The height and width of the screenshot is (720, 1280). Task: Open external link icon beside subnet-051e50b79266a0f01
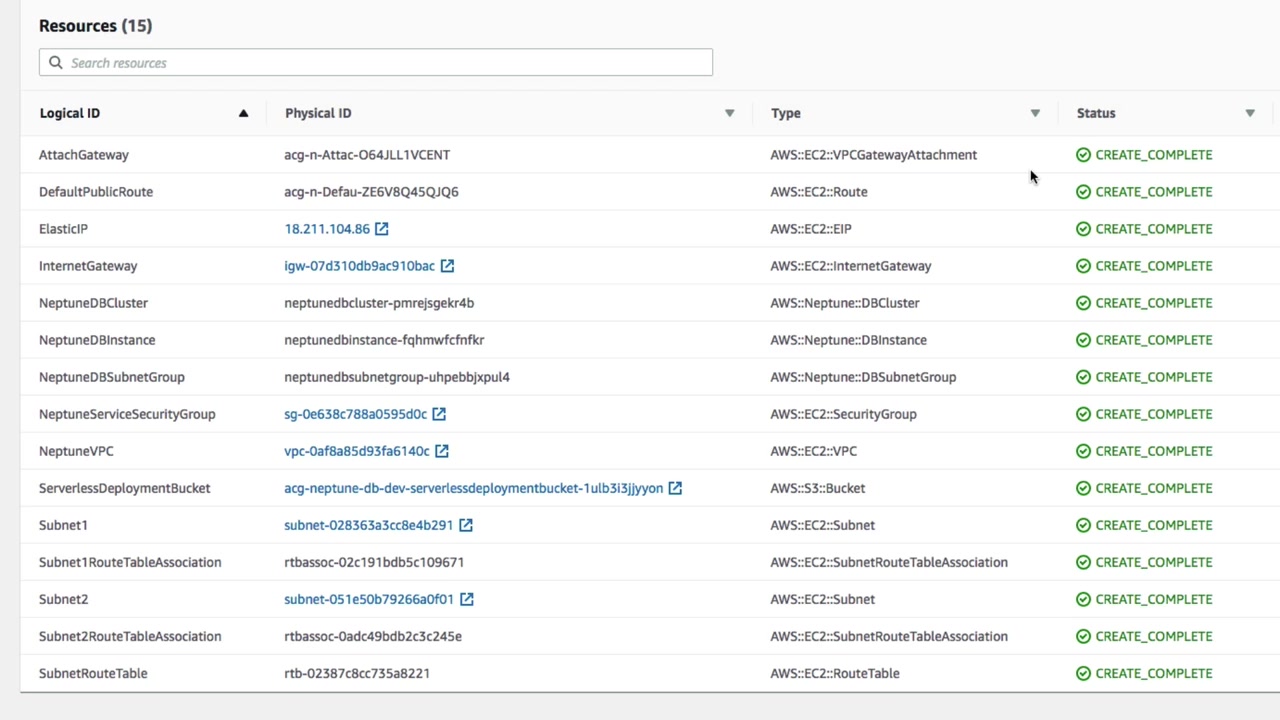click(x=467, y=599)
